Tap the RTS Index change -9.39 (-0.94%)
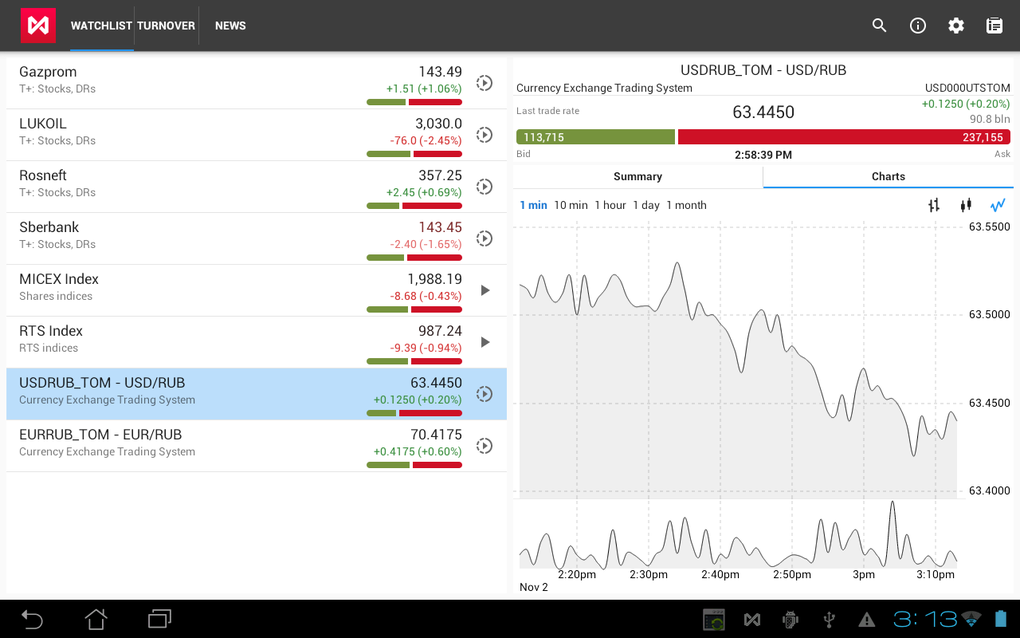 425,348
